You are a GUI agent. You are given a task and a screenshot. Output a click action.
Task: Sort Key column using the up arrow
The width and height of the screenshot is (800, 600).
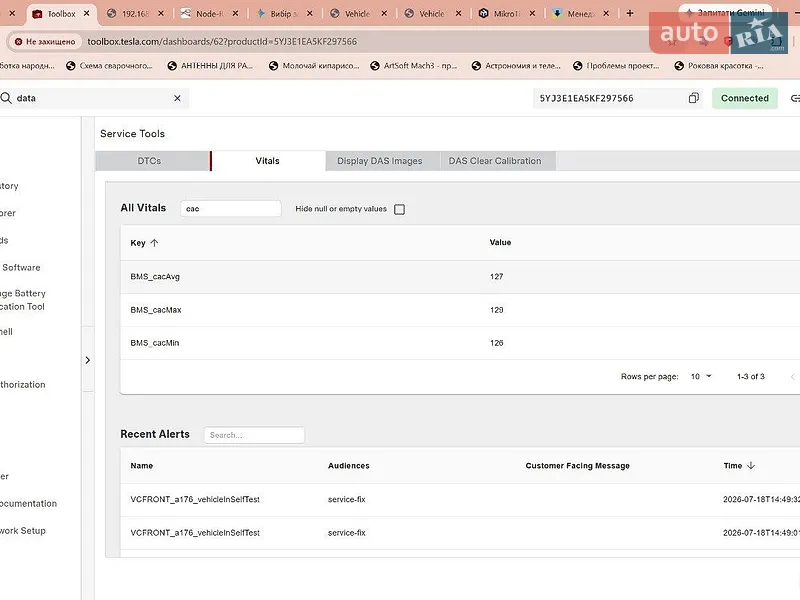click(x=154, y=243)
